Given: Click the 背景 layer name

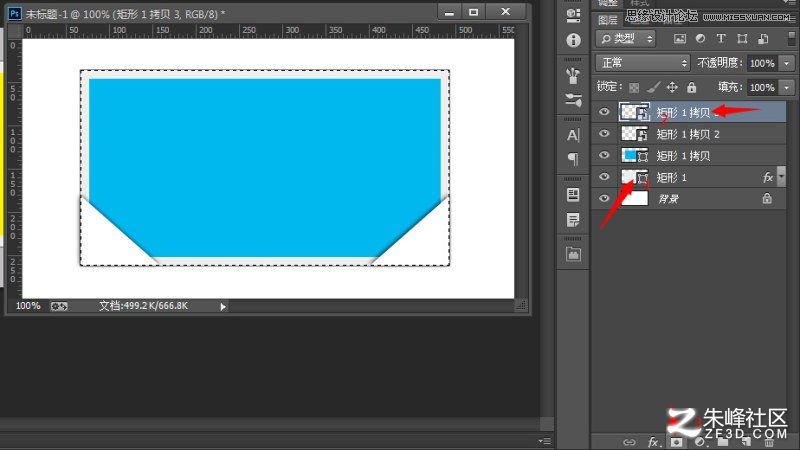Looking at the screenshot, I should coord(668,199).
